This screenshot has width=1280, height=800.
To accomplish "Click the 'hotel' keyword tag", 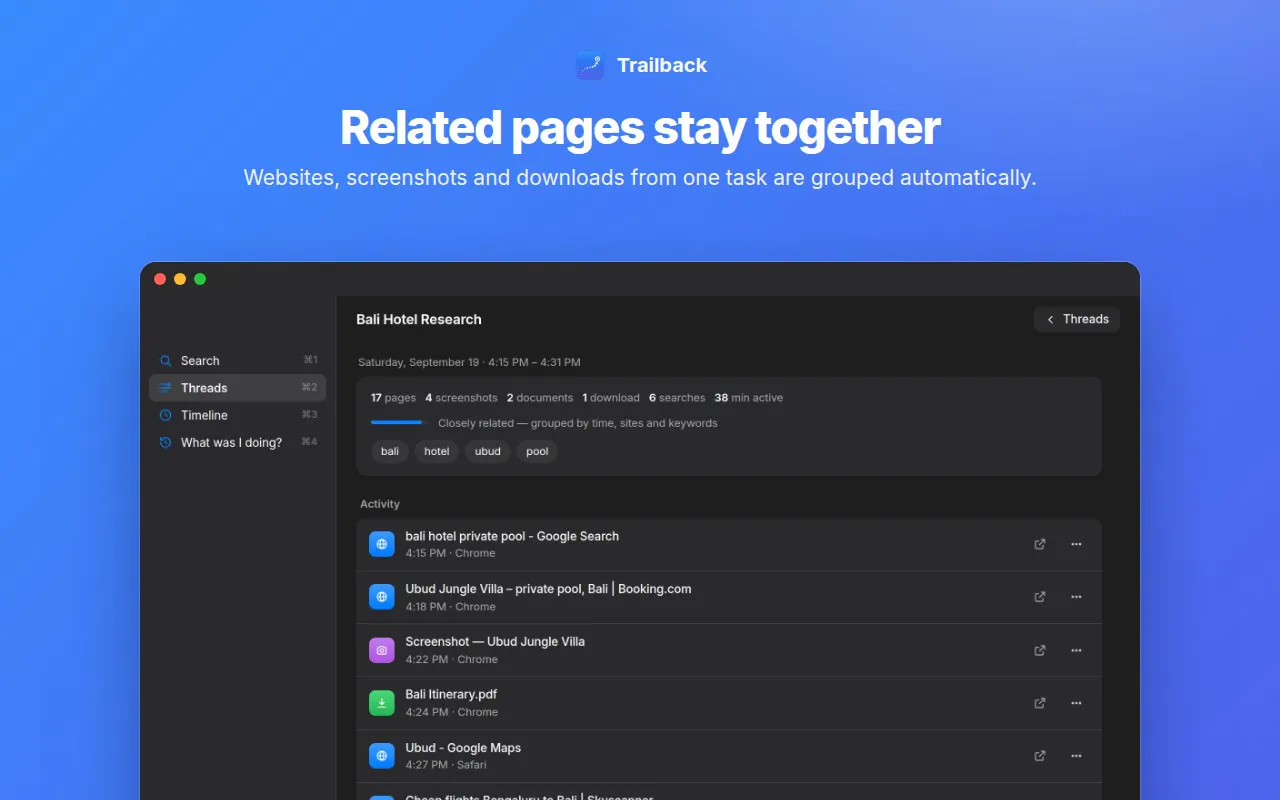I will click(x=437, y=451).
